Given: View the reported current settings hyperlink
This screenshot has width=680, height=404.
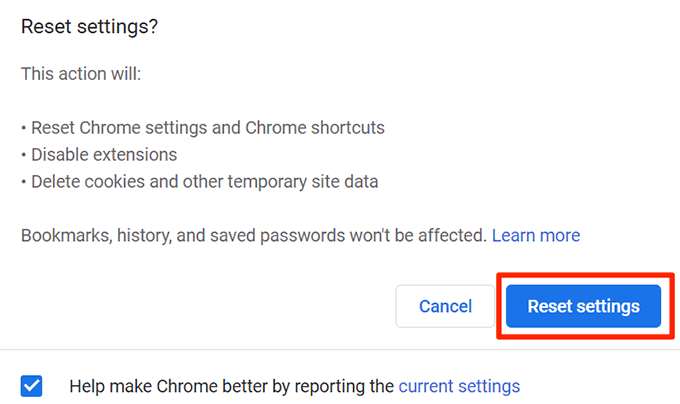Looking at the screenshot, I should pyautogui.click(x=459, y=386).
